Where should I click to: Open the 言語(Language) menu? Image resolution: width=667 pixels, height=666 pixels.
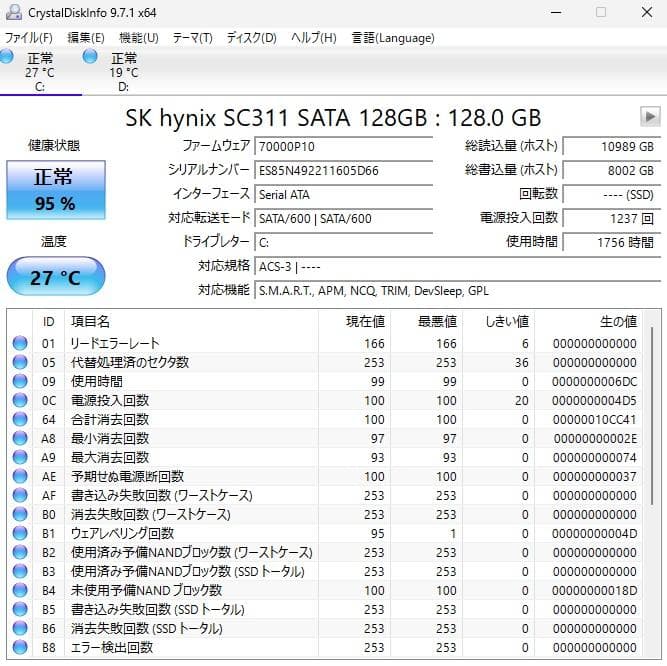click(x=393, y=38)
